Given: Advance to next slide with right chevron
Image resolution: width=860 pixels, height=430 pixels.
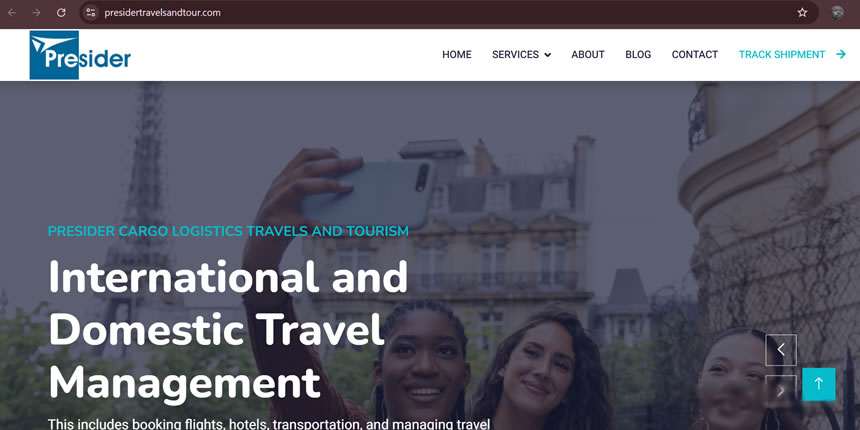Looking at the screenshot, I should pyautogui.click(x=781, y=391).
